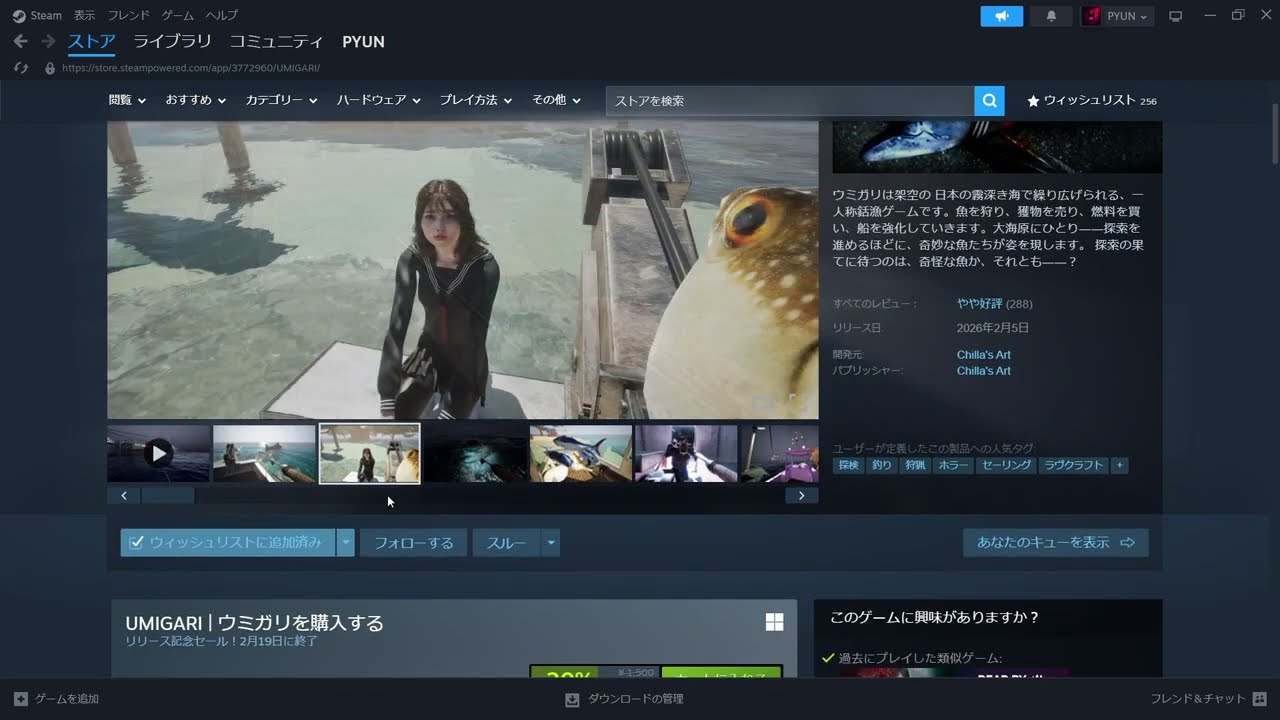This screenshot has width=1280, height=720.
Task: Open the カテゴリー dropdown menu
Action: click(281, 100)
